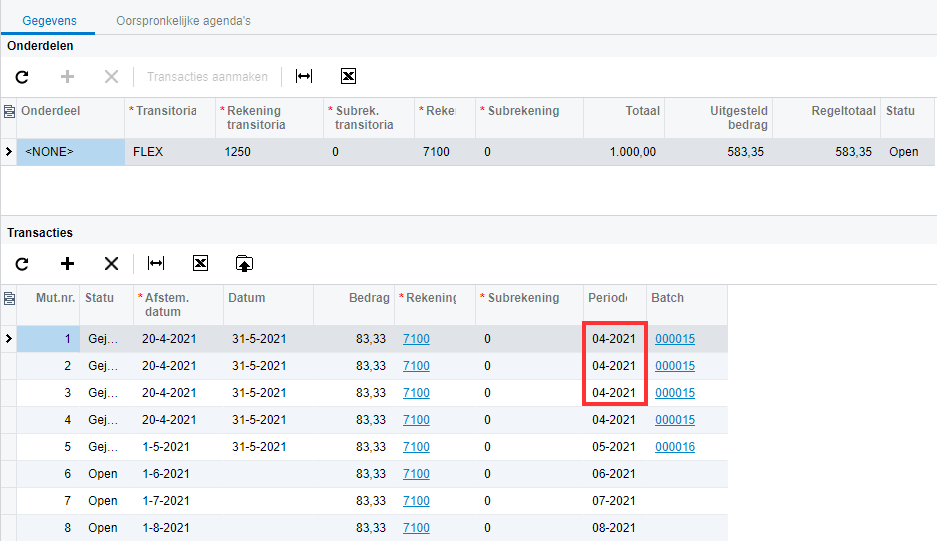937x541 pixels.
Task: Delete the selected Transacties row
Action: point(111,263)
